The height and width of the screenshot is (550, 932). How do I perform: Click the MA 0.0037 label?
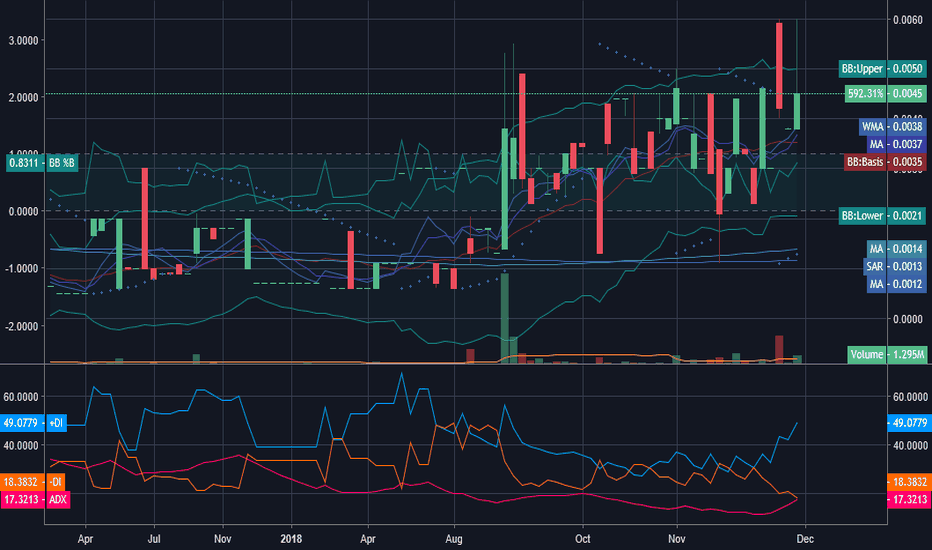pos(895,144)
